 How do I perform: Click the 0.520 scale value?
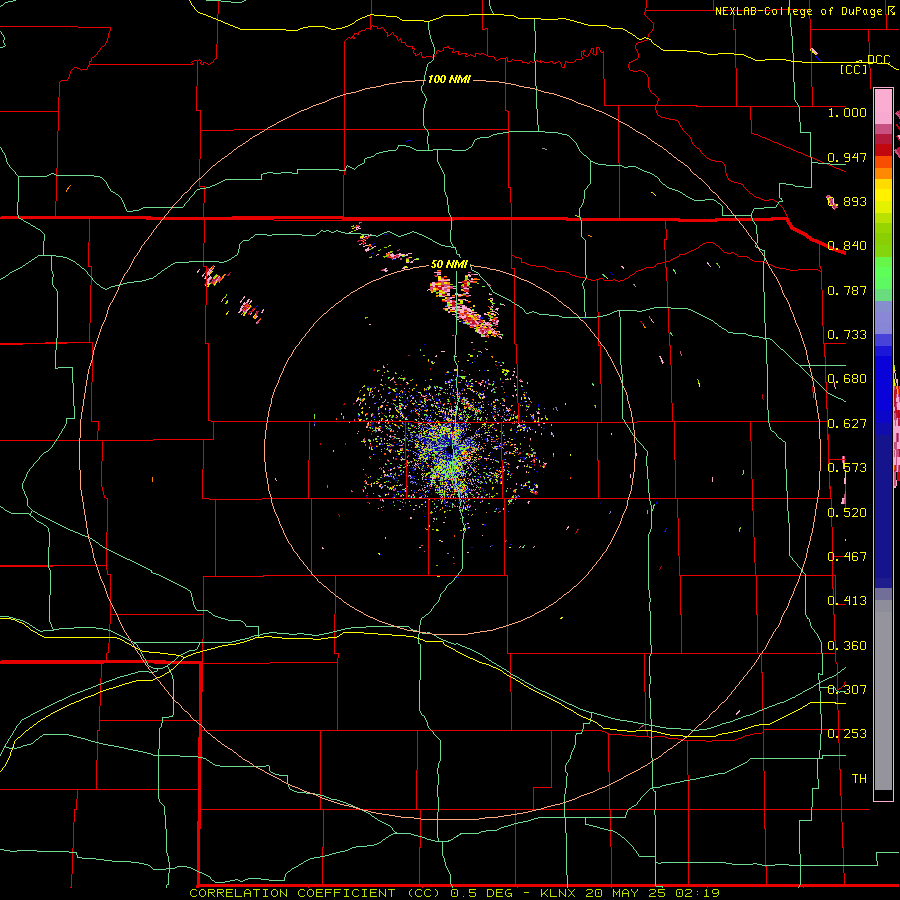[x=847, y=513]
